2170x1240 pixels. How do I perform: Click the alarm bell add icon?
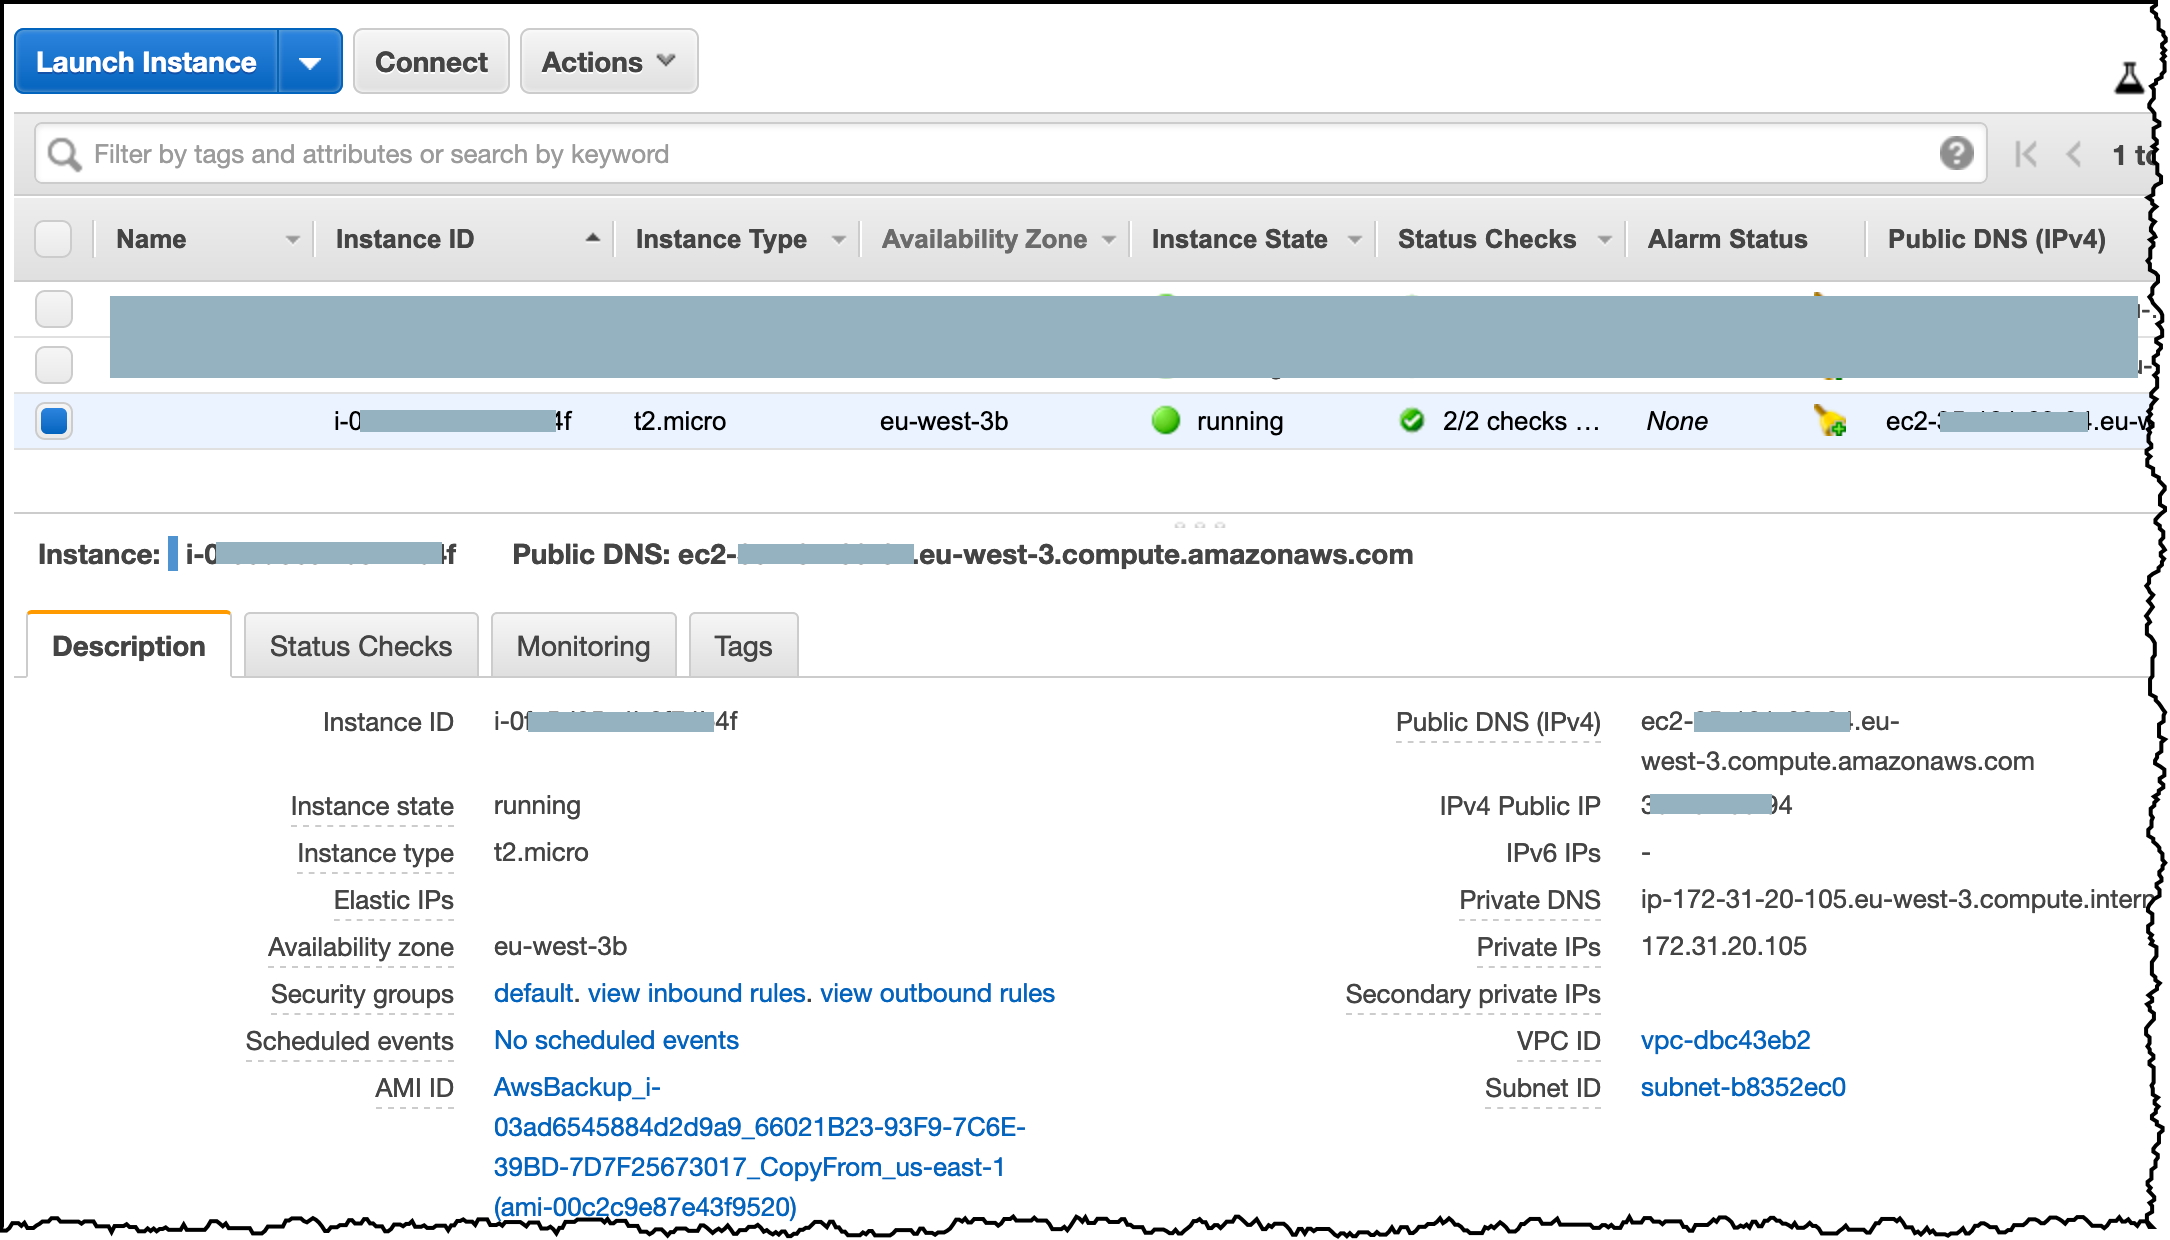pos(1830,421)
